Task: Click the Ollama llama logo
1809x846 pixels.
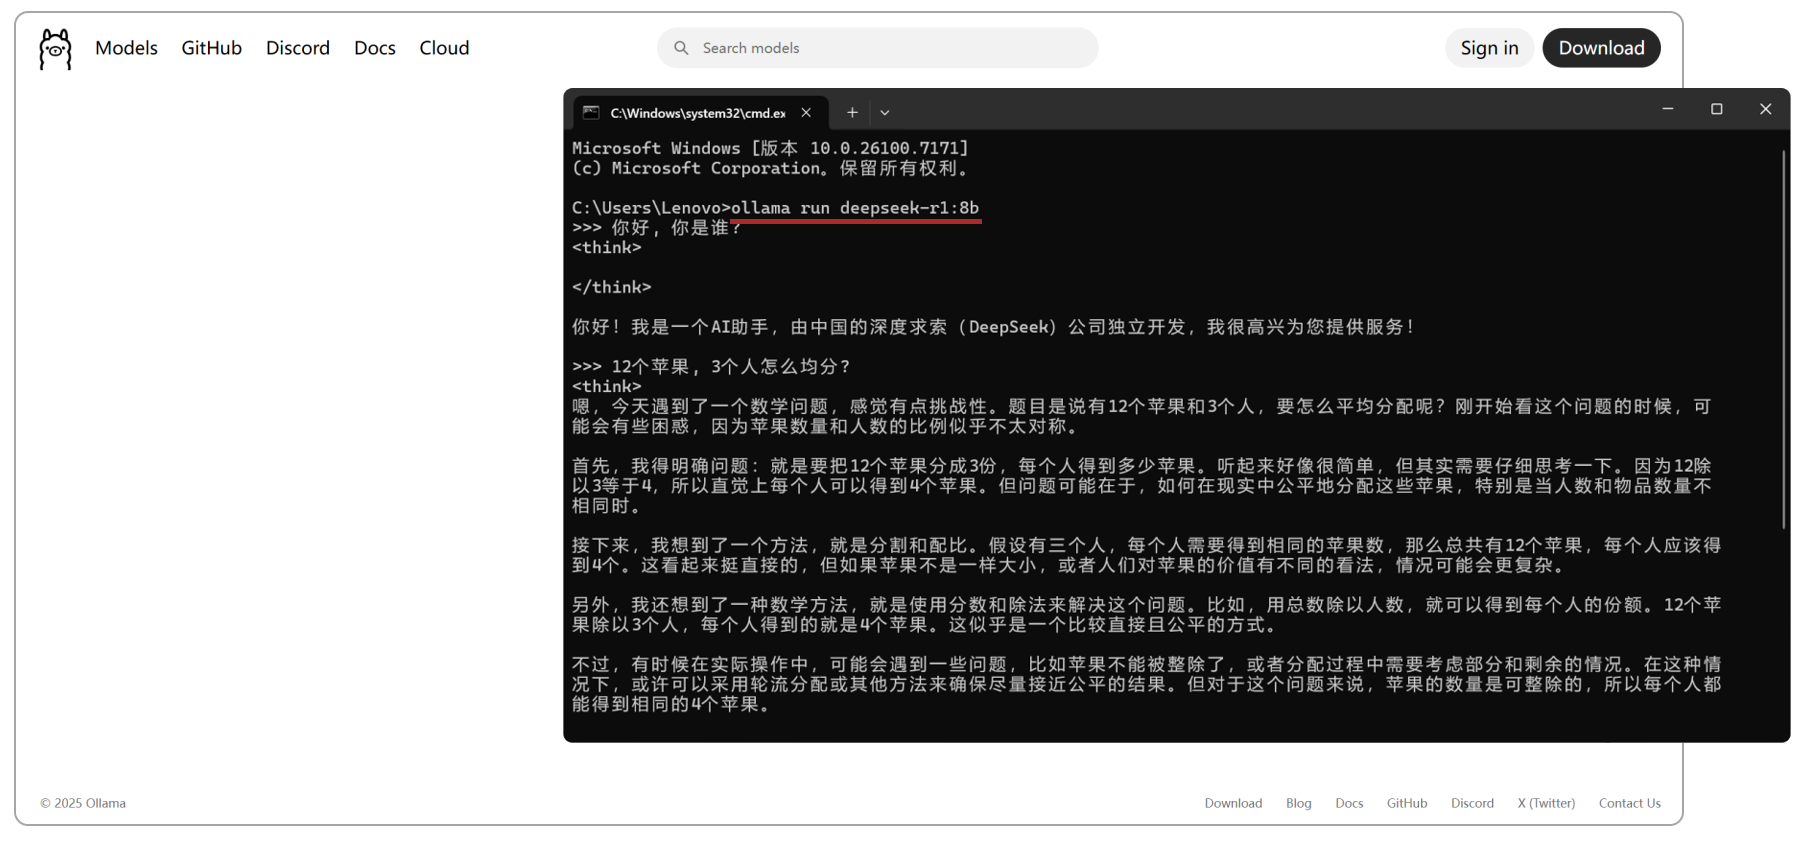Action: tap(55, 48)
